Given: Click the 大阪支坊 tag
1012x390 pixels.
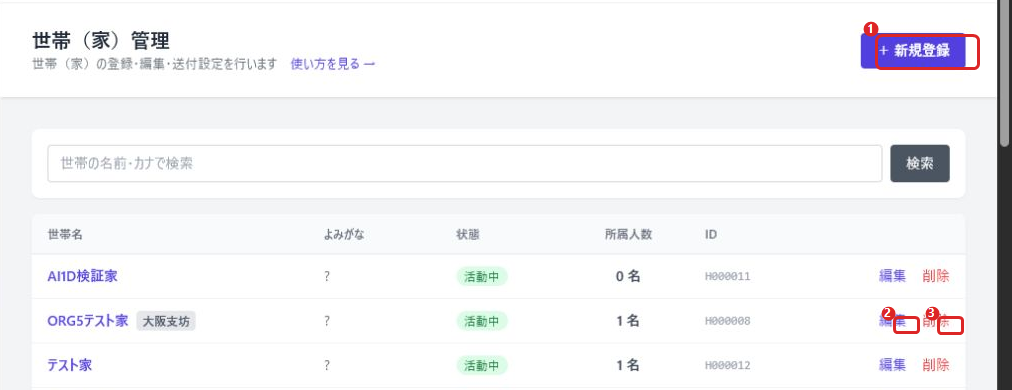Looking at the screenshot, I should 166,321.
